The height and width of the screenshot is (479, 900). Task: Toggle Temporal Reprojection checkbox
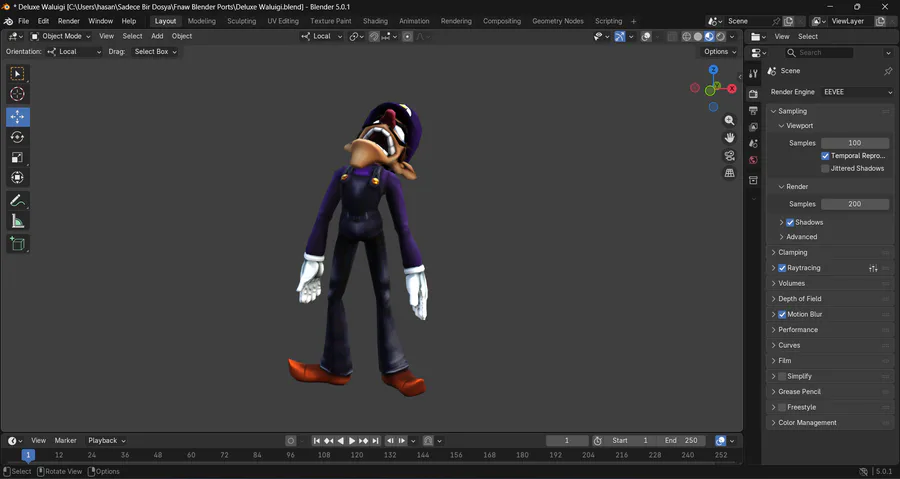[825, 156]
